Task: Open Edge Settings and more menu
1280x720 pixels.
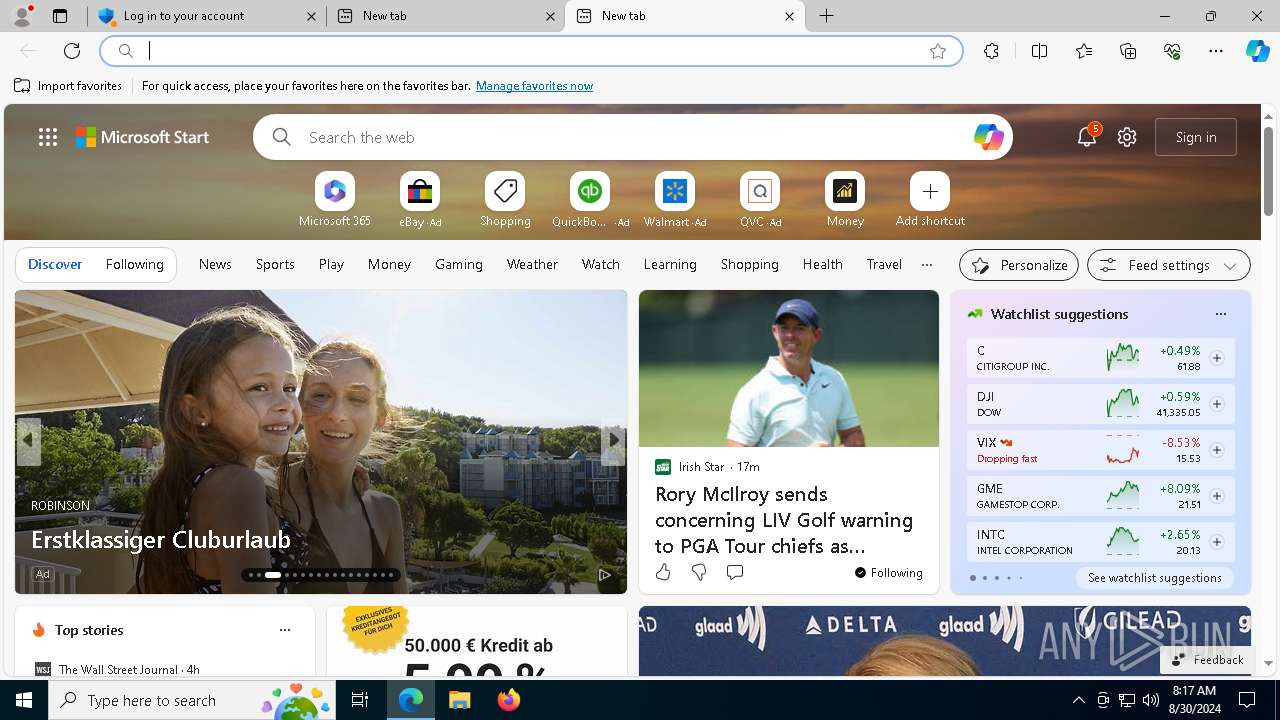Action: (1216, 51)
